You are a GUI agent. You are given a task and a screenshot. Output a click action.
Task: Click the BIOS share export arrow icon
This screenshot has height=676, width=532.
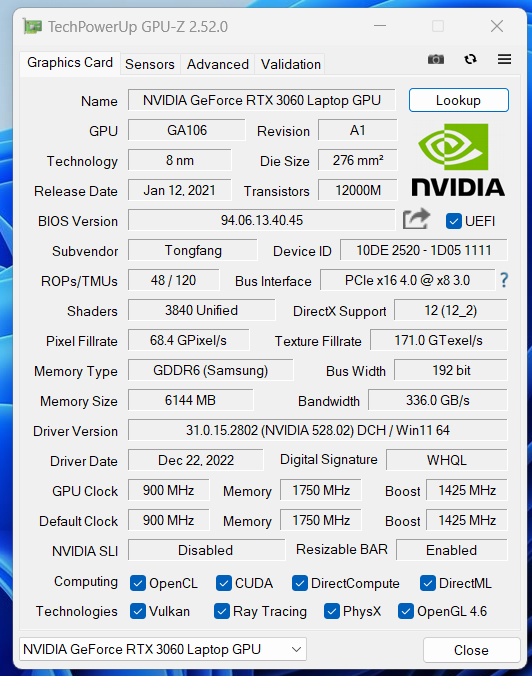pyautogui.click(x=416, y=219)
